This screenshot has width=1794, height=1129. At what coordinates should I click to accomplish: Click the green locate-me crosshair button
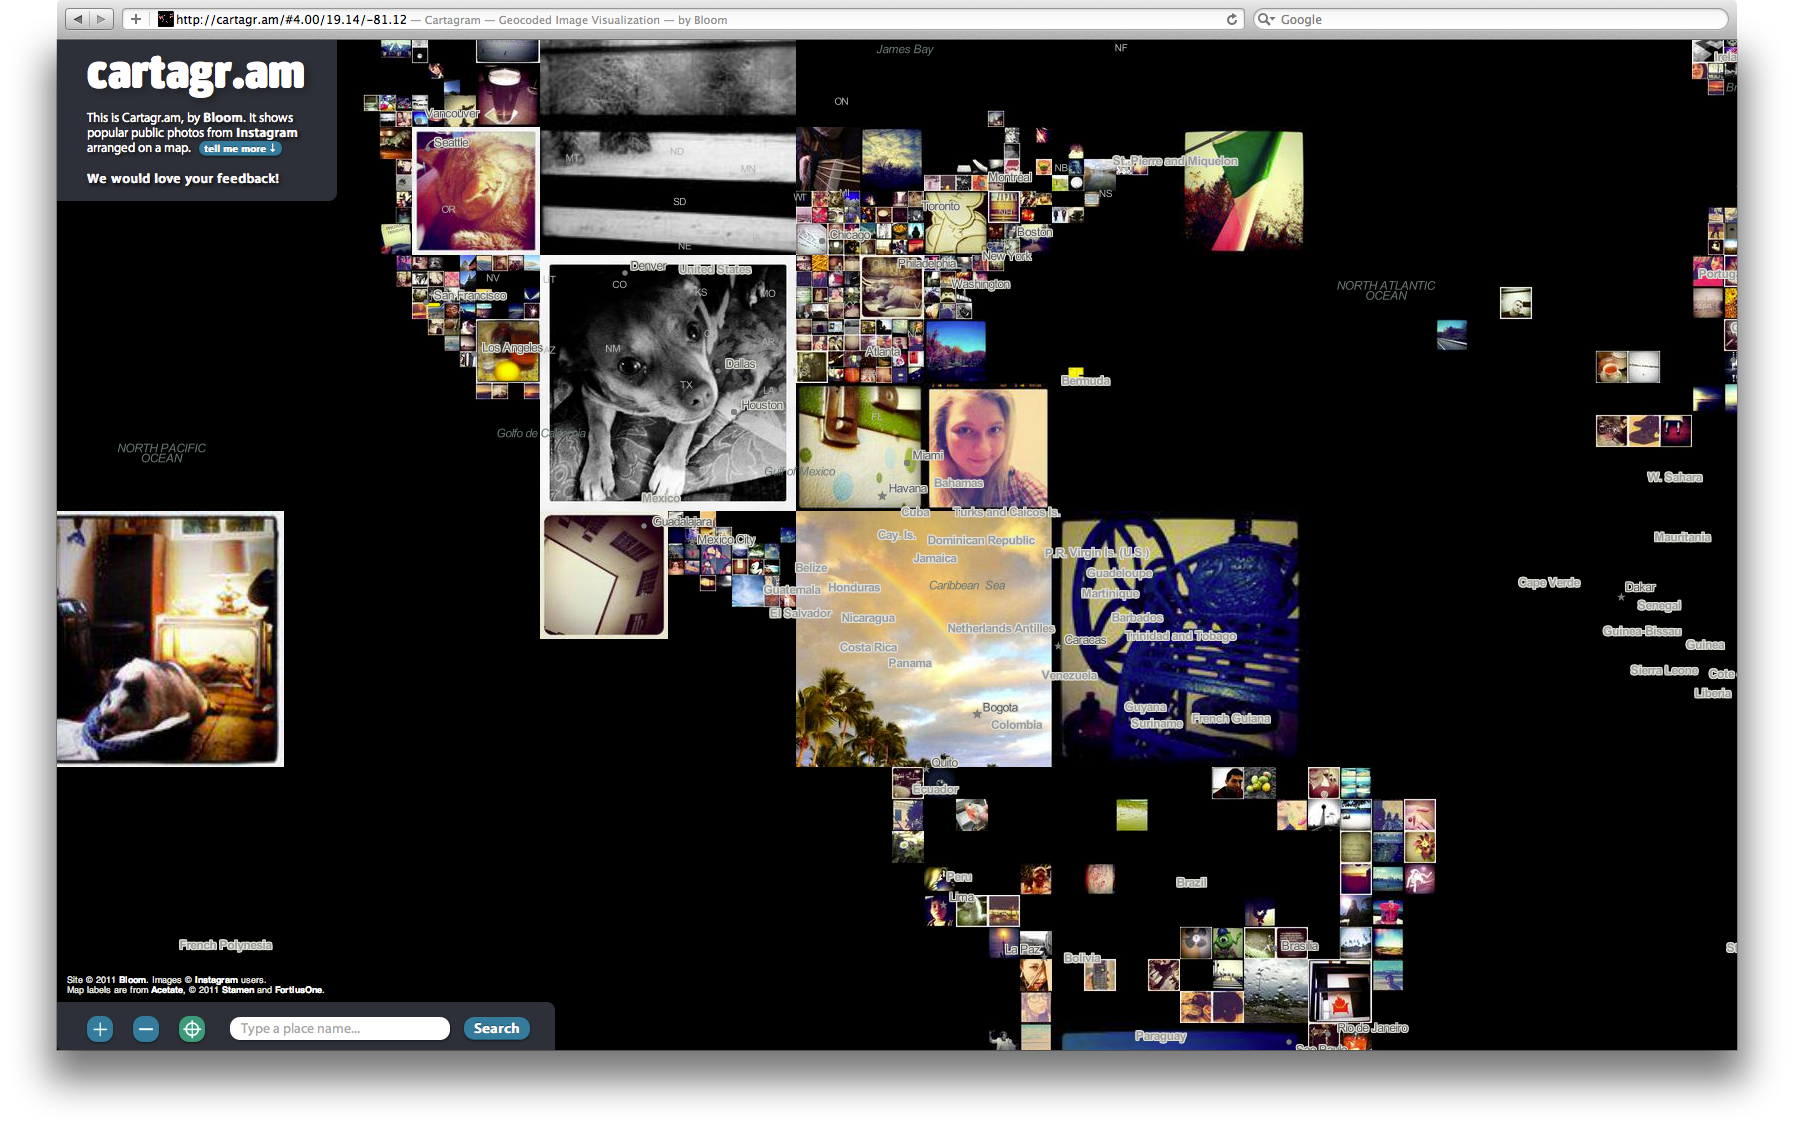(x=192, y=1028)
